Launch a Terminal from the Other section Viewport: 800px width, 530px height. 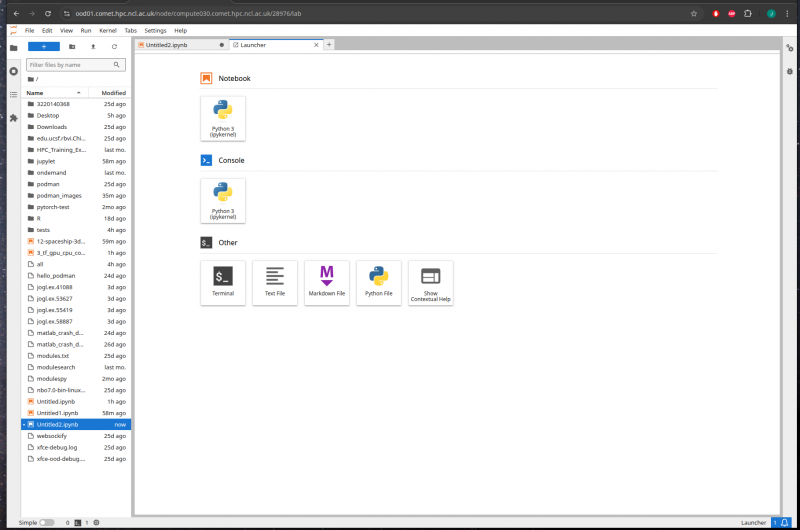[223, 283]
